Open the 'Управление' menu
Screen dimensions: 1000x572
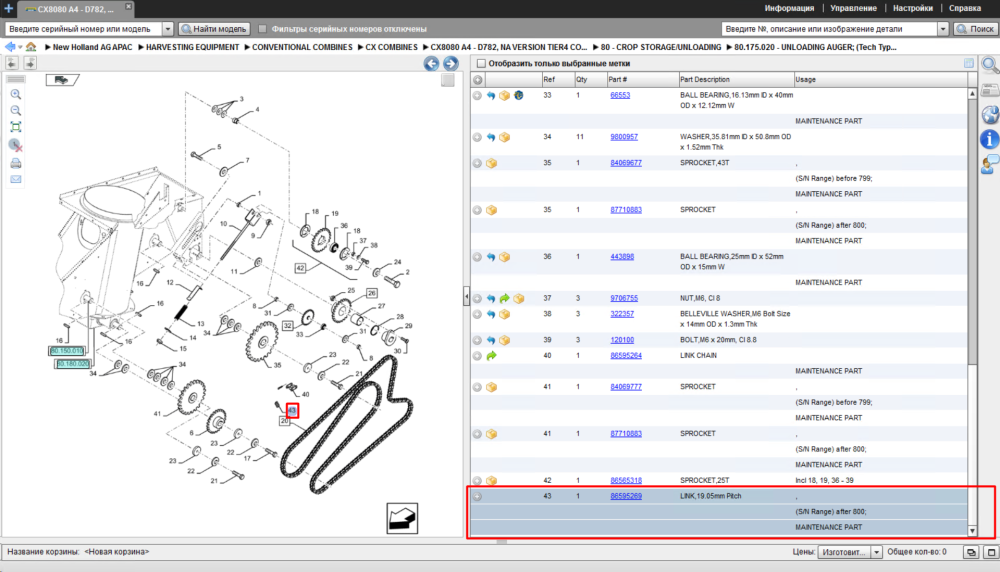[x=853, y=8]
